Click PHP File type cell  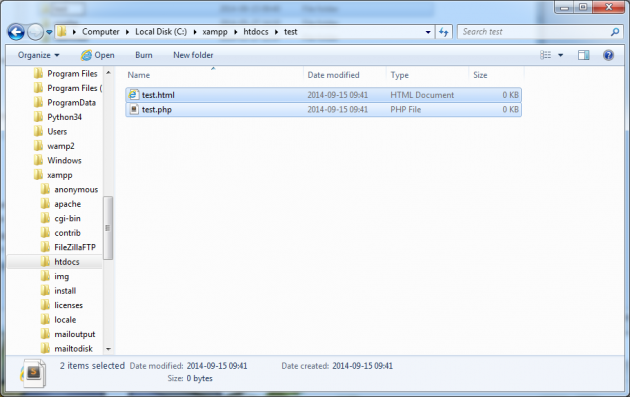pos(405,110)
